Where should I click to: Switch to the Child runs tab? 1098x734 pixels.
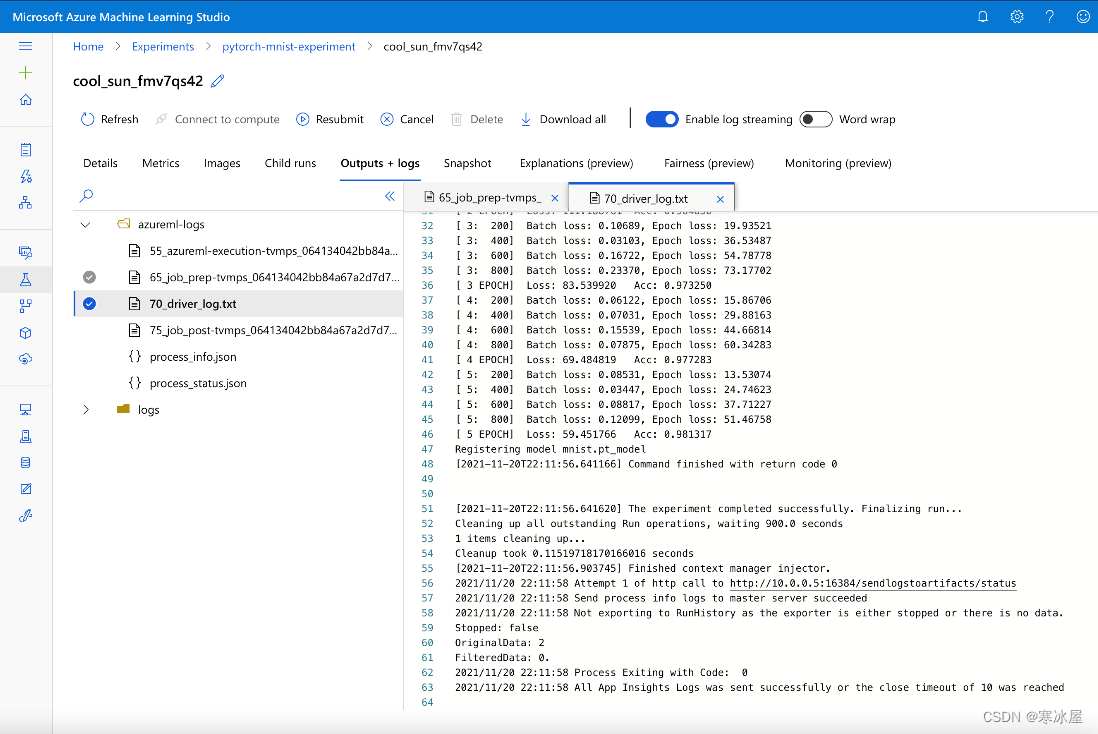(x=290, y=163)
